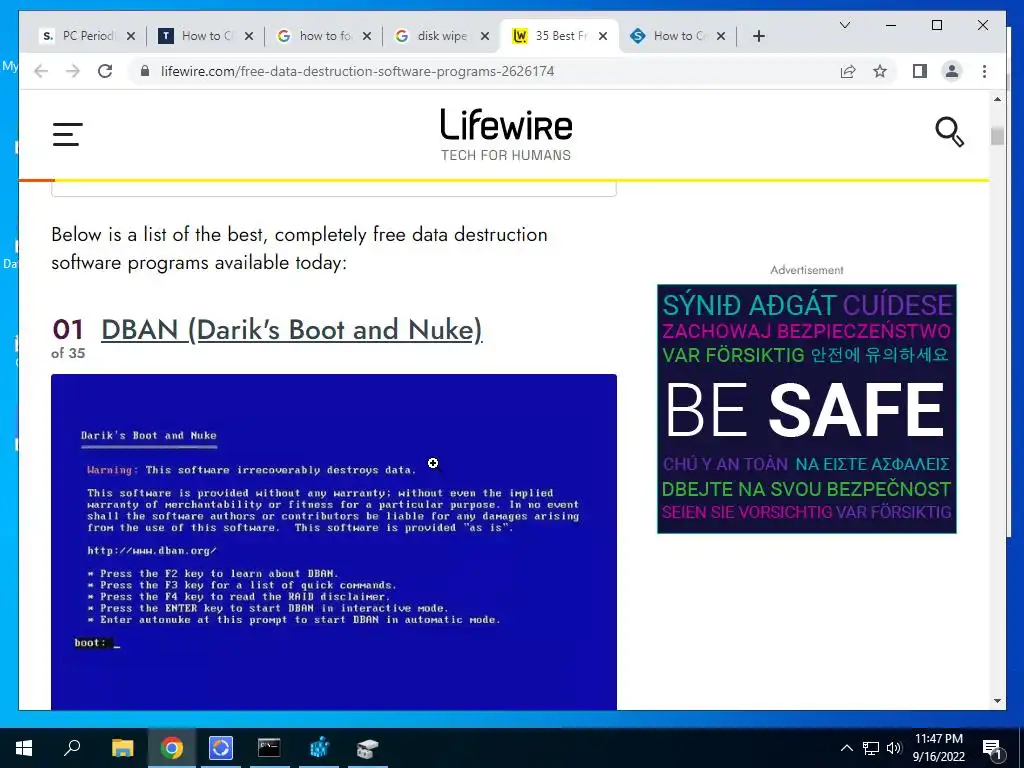1024x768 pixels.
Task: Open the volume tray icon
Action: tap(894, 748)
